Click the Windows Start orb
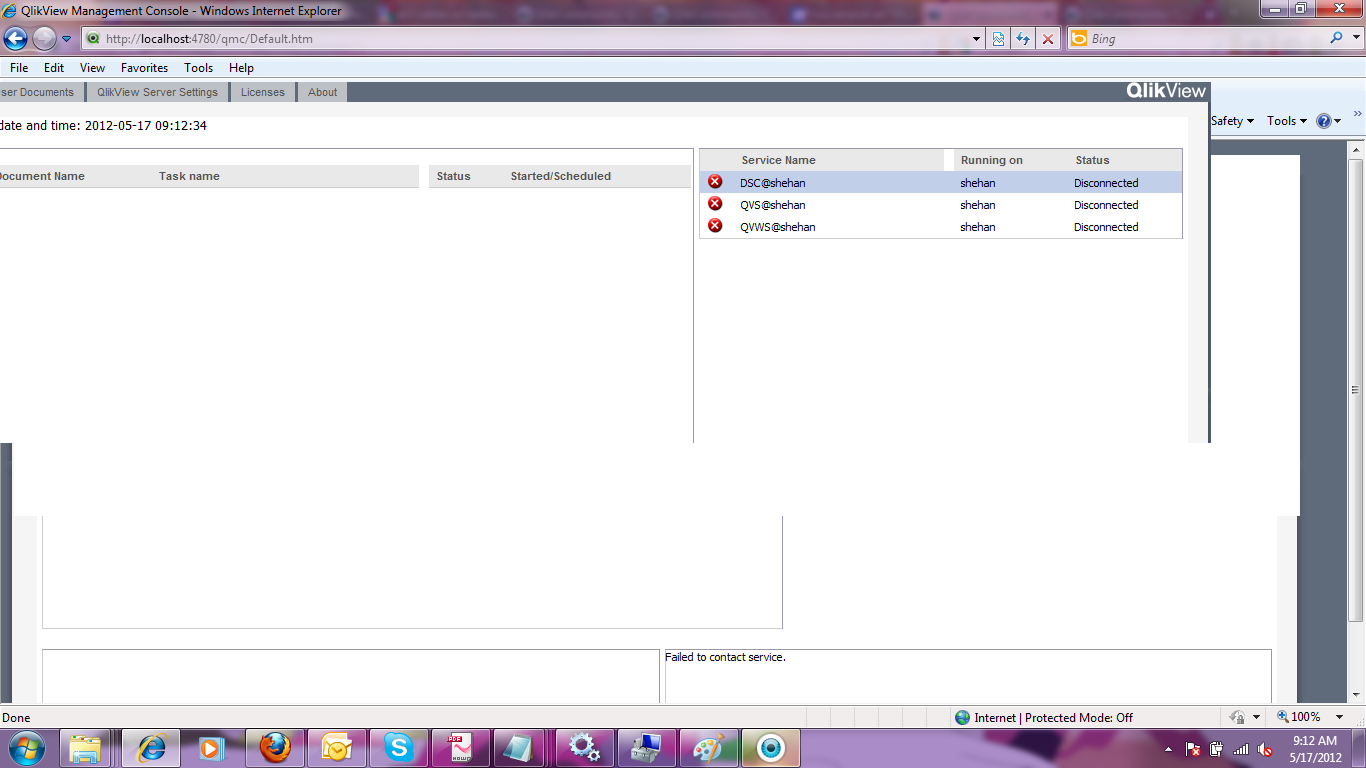The width and height of the screenshot is (1366, 768). (26, 748)
